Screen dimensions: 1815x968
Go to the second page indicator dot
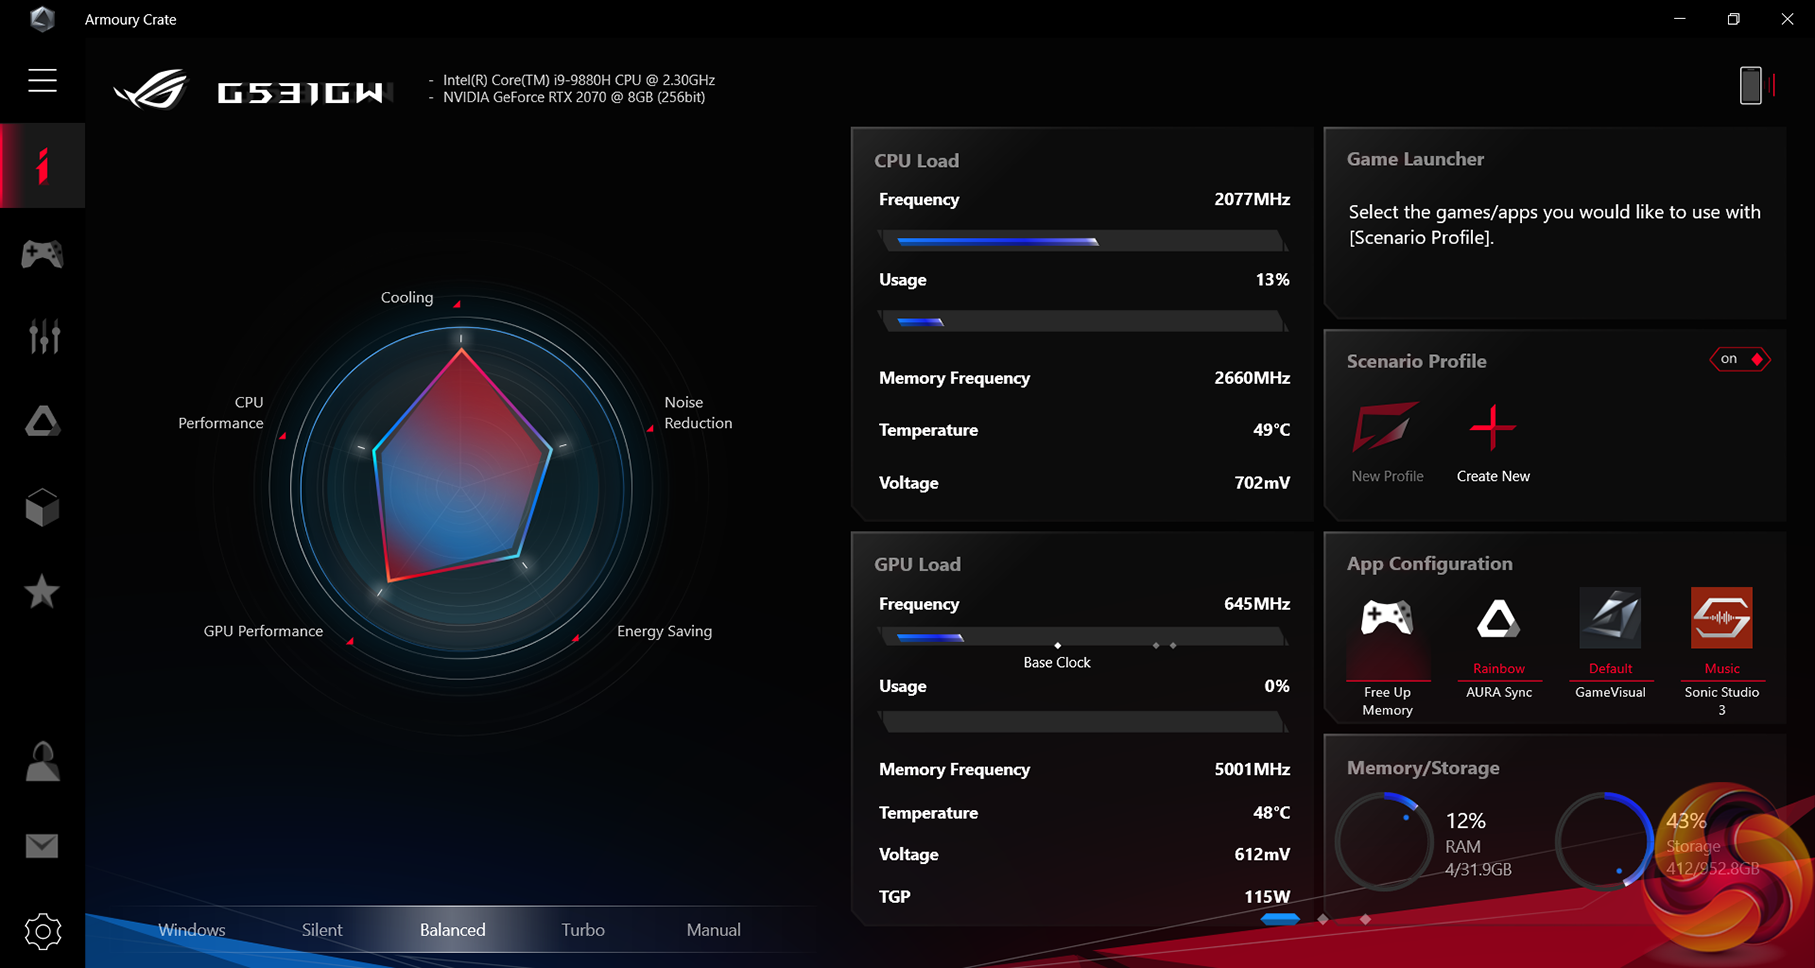[1323, 919]
